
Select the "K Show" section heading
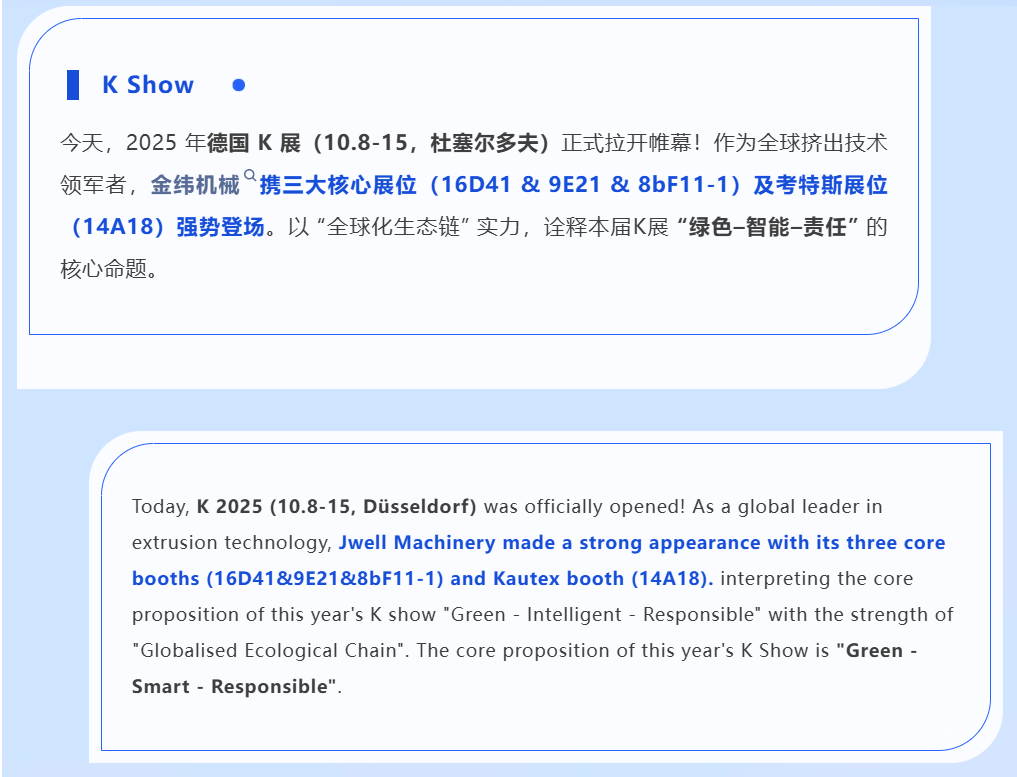[x=148, y=85]
